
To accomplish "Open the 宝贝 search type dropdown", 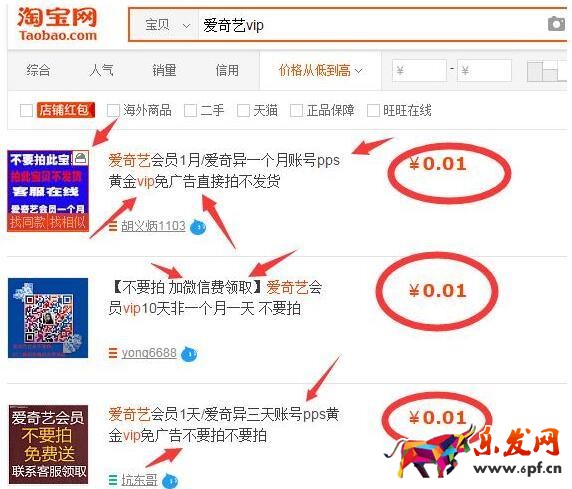I will pos(164,25).
